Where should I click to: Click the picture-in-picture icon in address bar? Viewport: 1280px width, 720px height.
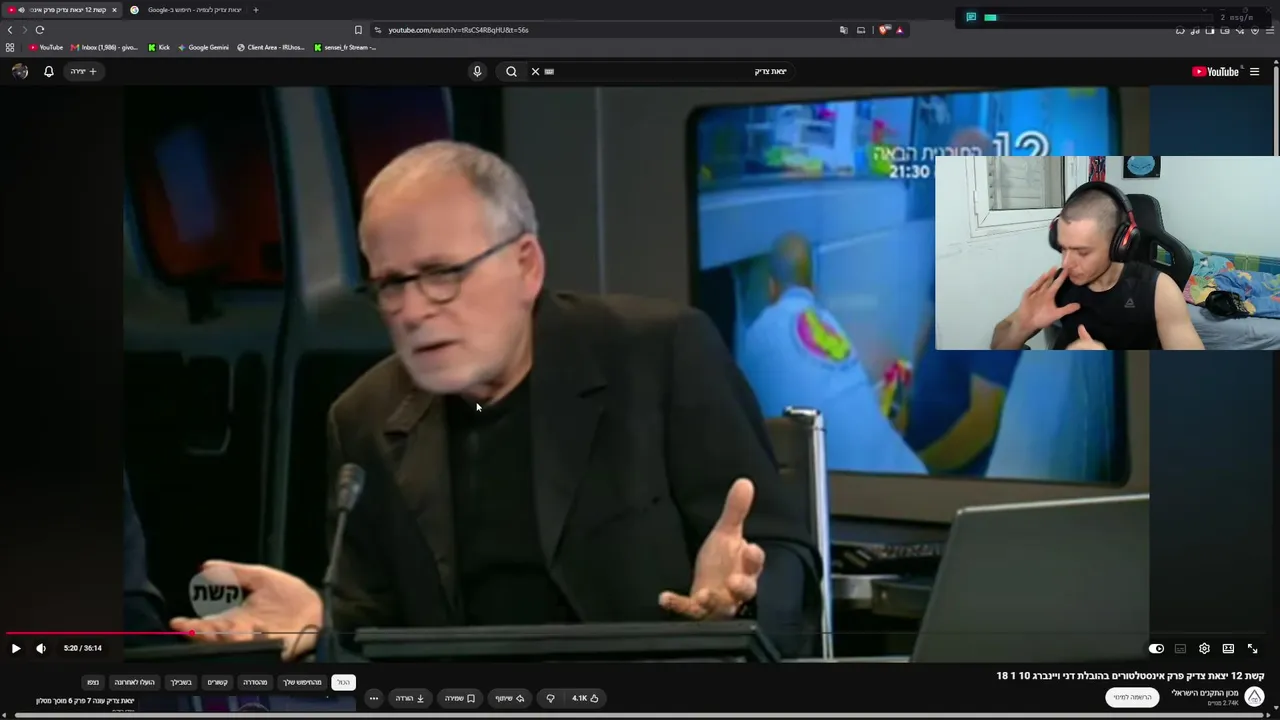[x=861, y=30]
